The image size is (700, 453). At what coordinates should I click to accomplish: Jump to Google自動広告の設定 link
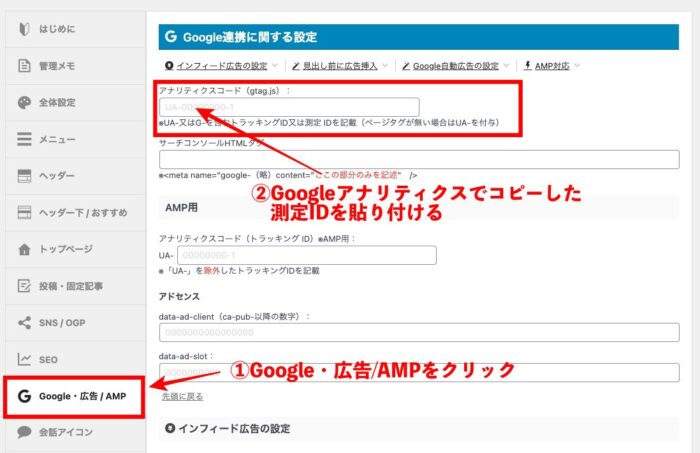(x=456, y=66)
